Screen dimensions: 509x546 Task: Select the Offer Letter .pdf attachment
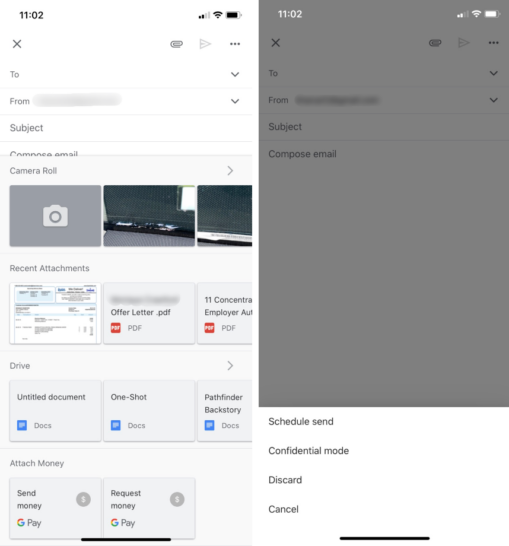coord(149,313)
